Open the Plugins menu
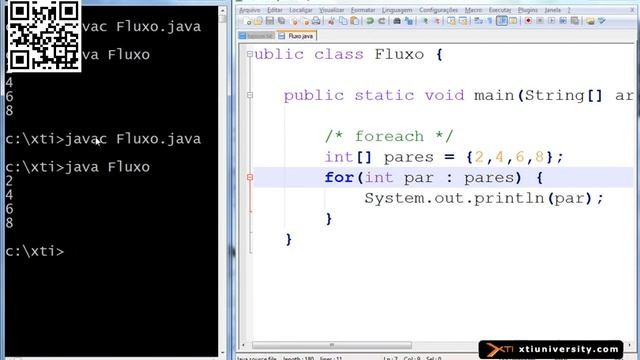Image resolution: width=640 pixels, height=360 pixels. click(x=528, y=10)
